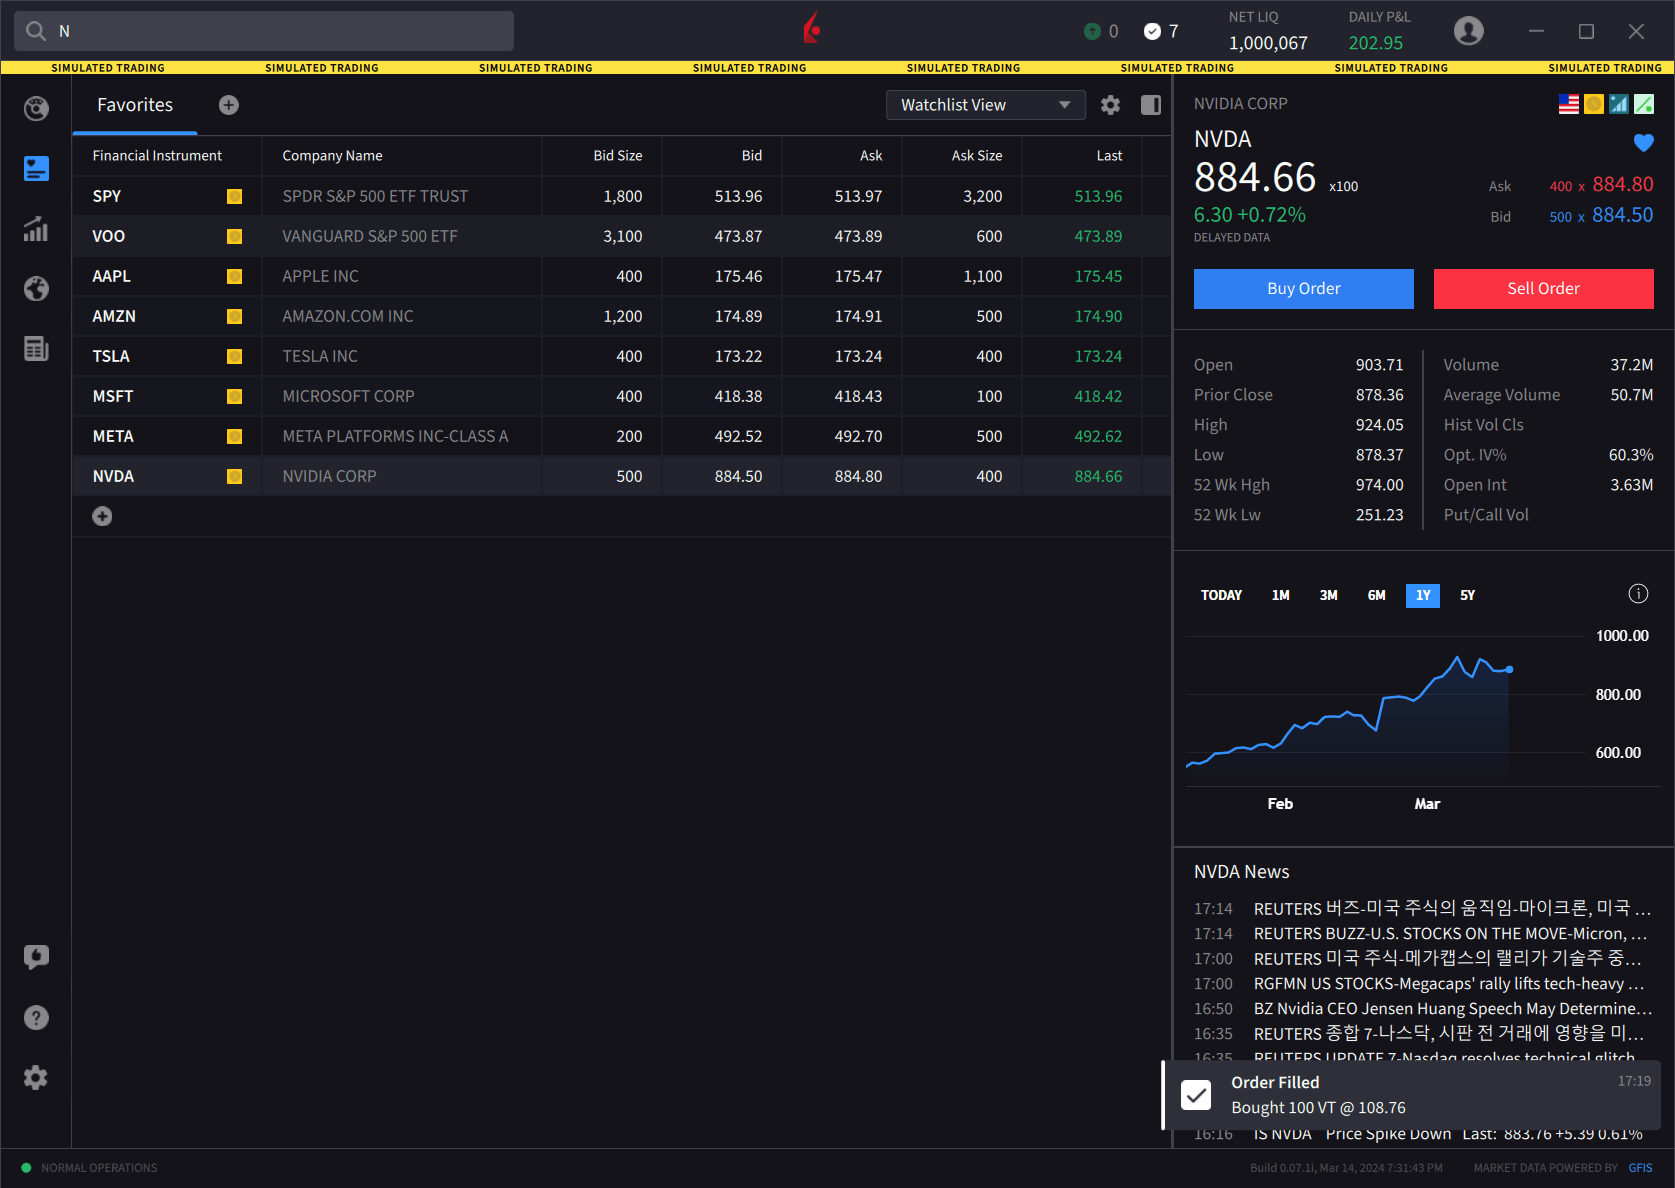Add a new watchlist with plus icon

229,105
